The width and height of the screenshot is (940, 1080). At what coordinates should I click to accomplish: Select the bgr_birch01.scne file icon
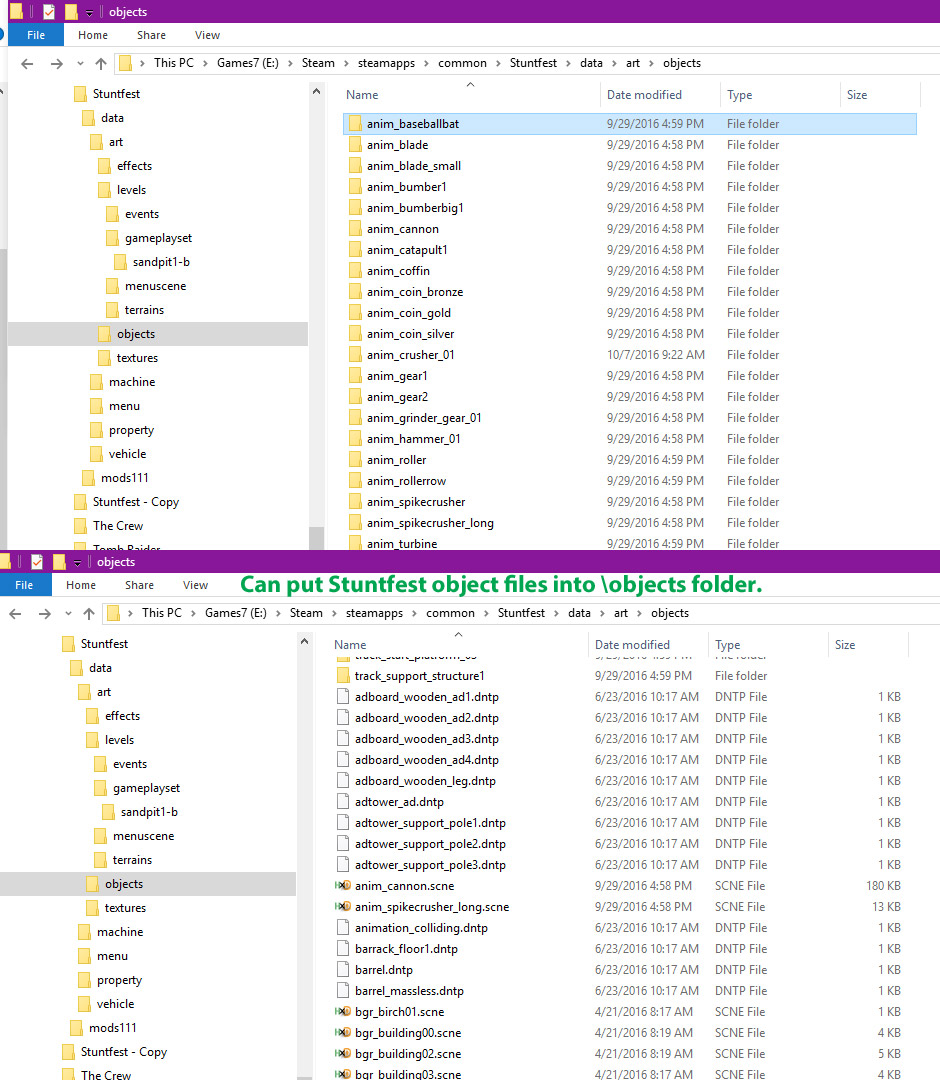tap(343, 1011)
